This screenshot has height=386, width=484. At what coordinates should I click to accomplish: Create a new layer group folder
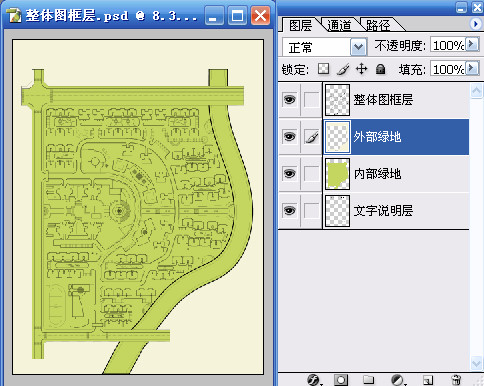click(368, 380)
